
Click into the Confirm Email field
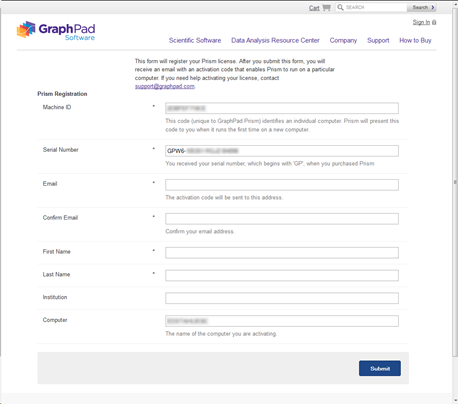pos(282,219)
